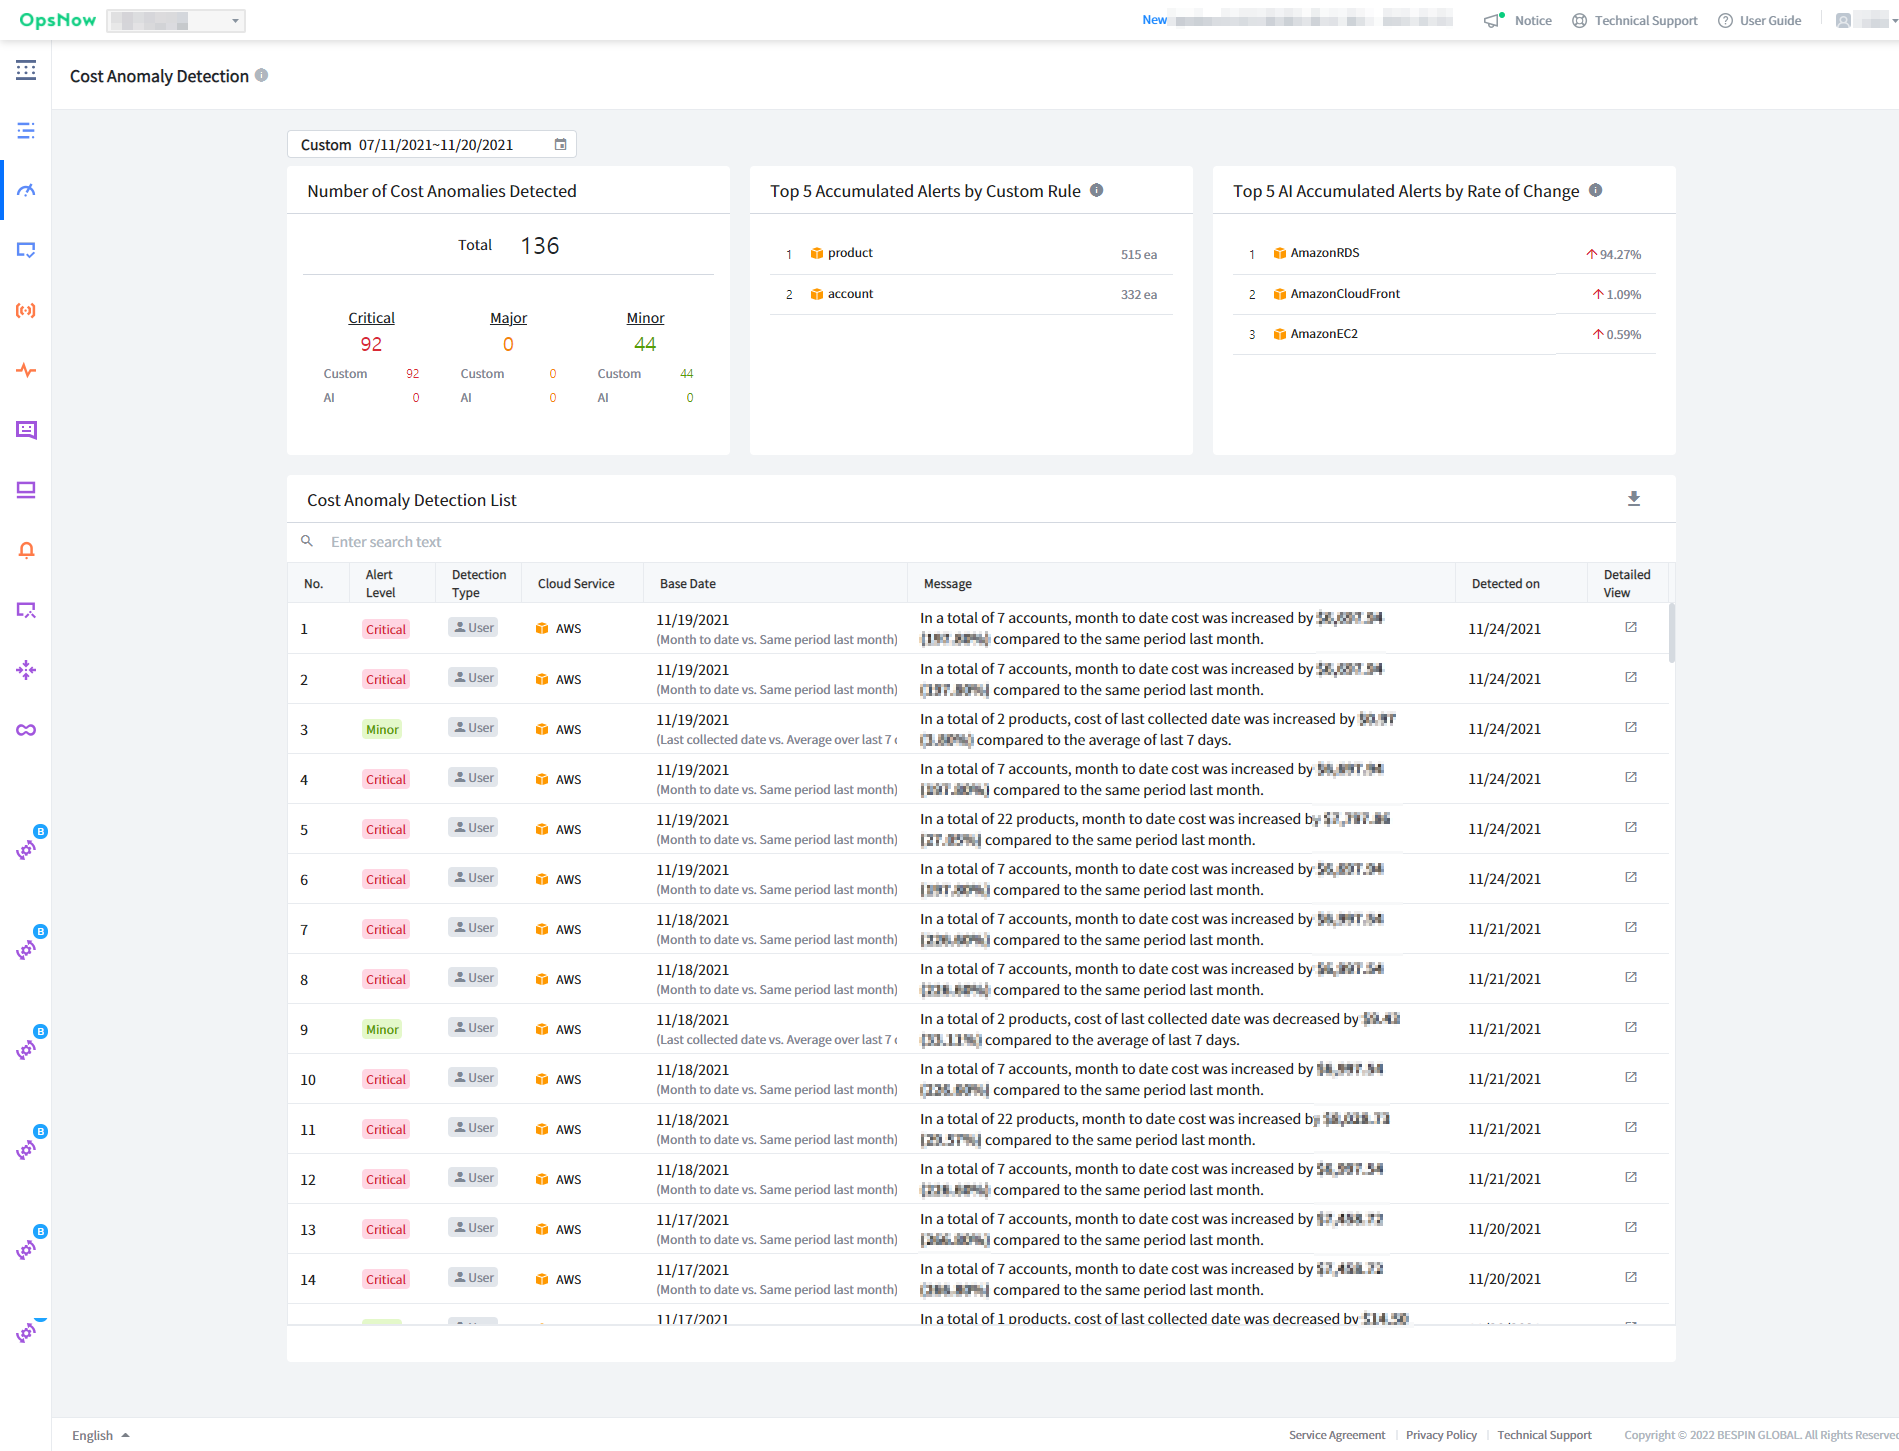This screenshot has height=1451, width=1899.
Task: Click the Minor anomalies link
Action: 645,318
